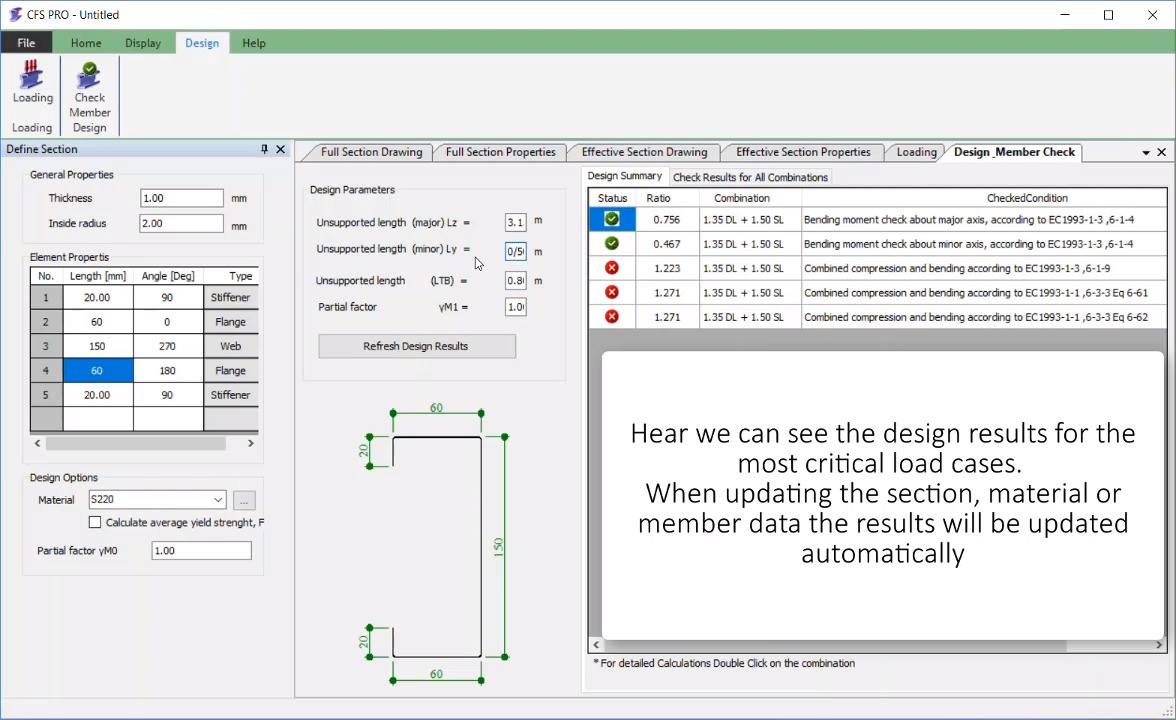Screen dimensions: 1176x720
Task: Click the CFS PRO app icon in title bar
Action: 15,14
